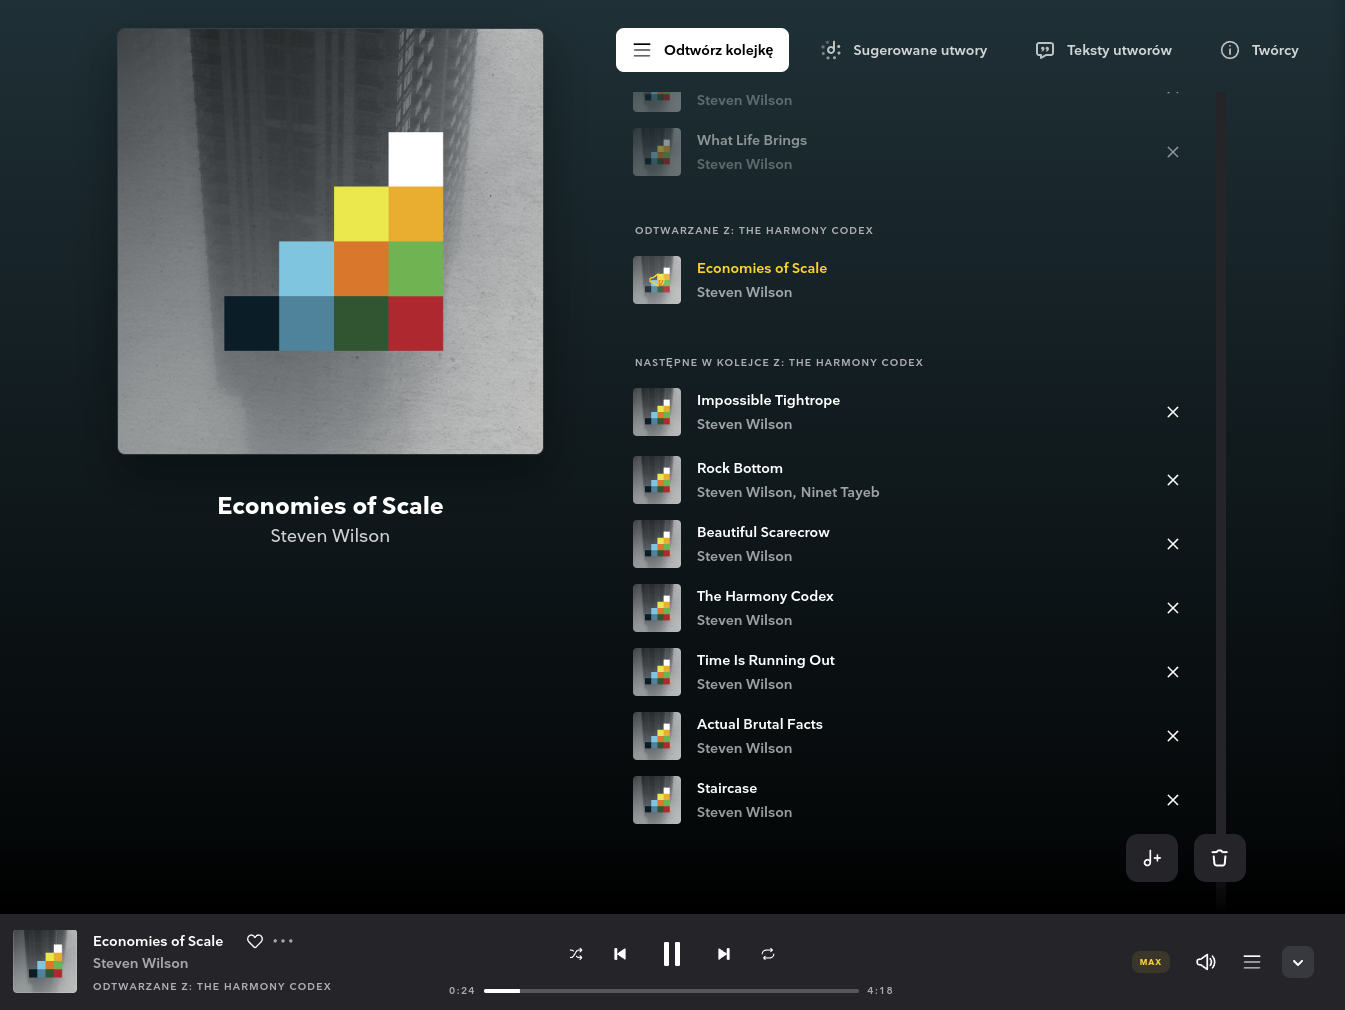The image size is (1345, 1010).
Task: Remove Staircase from the queue
Action: click(1173, 800)
